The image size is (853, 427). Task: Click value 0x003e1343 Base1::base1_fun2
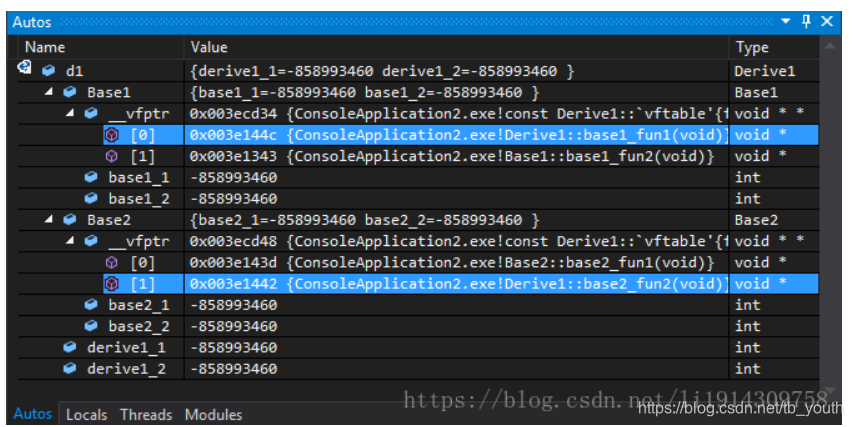[x=452, y=157]
